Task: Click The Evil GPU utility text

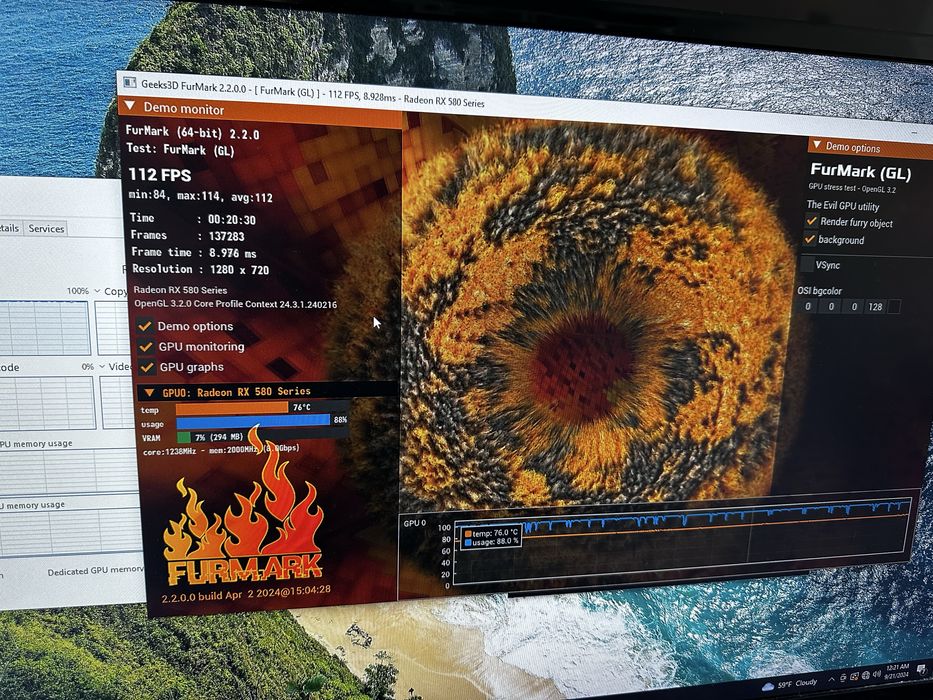Action: 843,206
